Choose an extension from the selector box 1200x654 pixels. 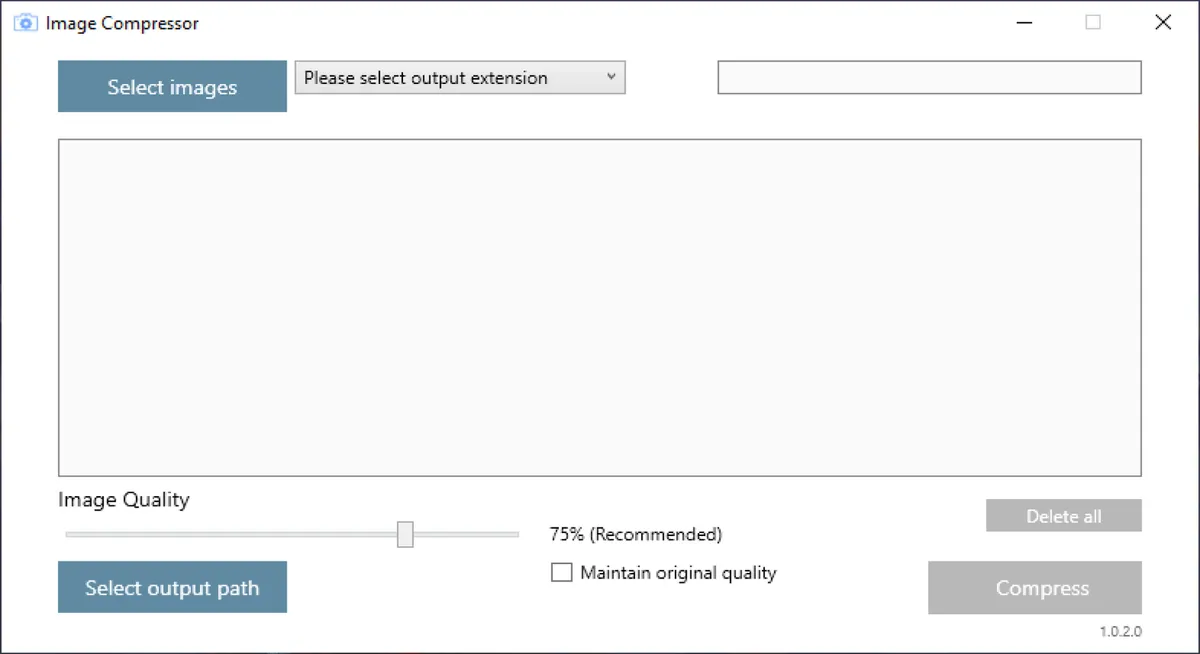459,77
